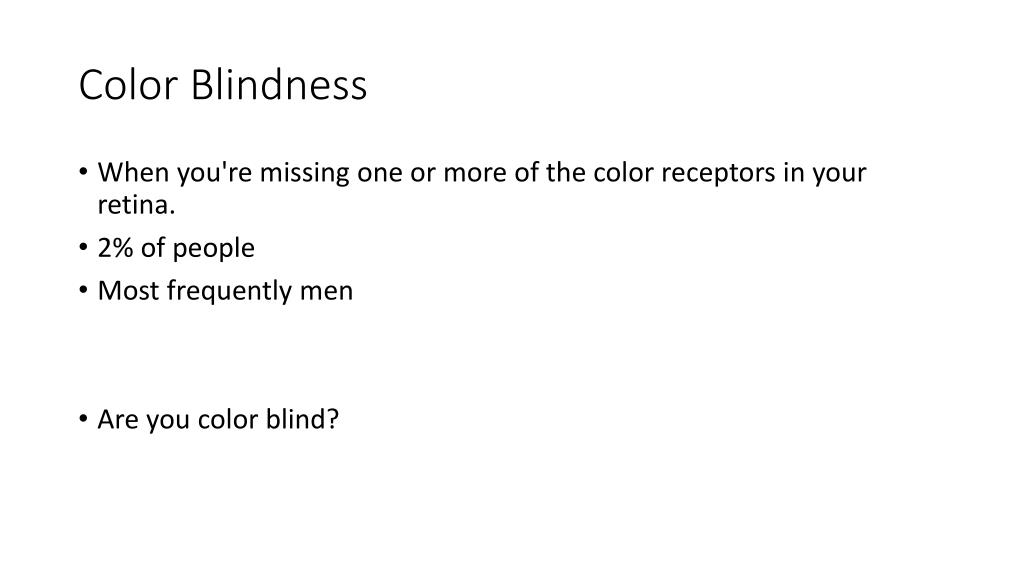Click the "Are you color blind?" question
This screenshot has height=576, width=1024.
tap(218, 419)
